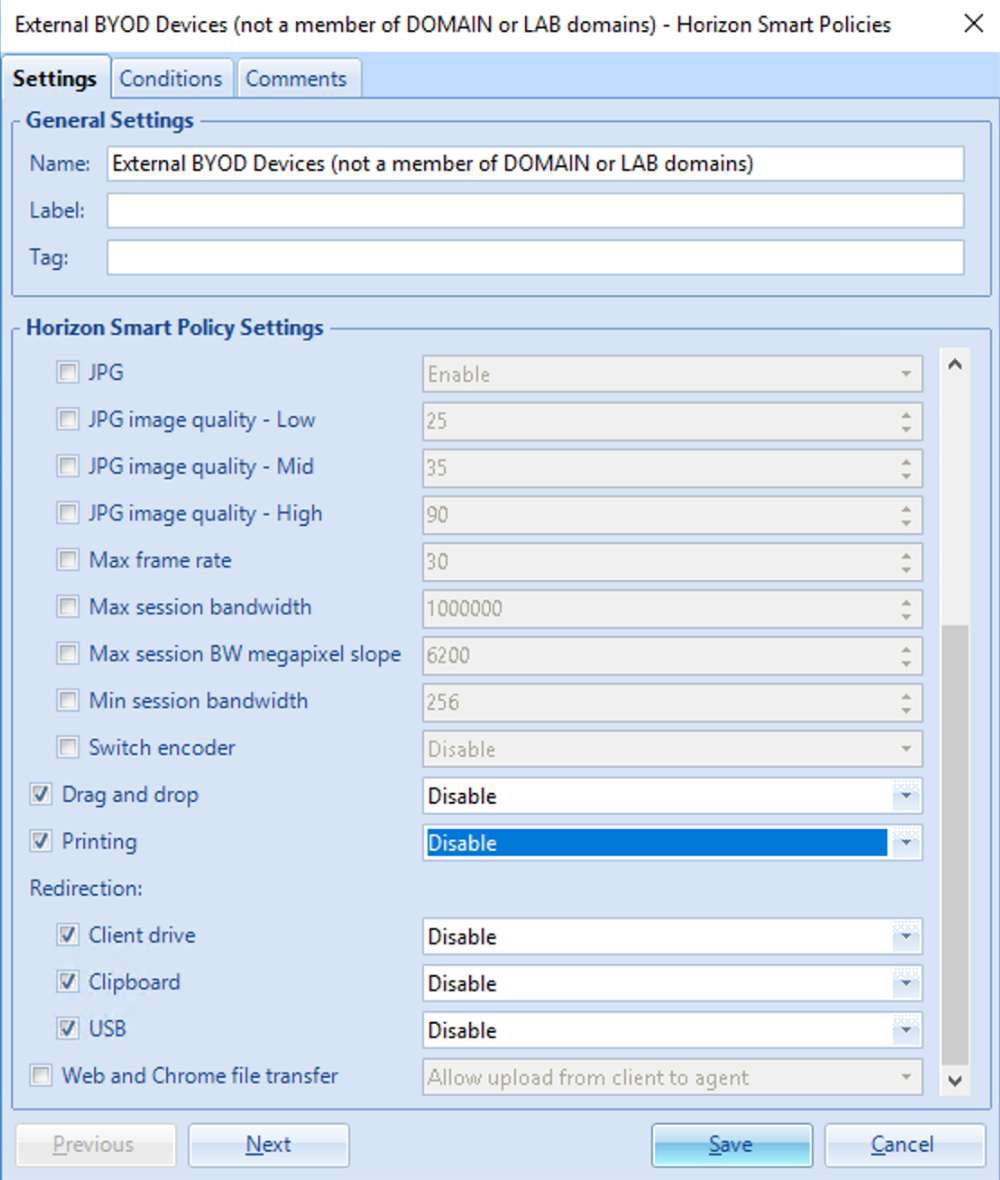Open the Clipboard redirection dropdown

pyautogui.click(x=906, y=984)
